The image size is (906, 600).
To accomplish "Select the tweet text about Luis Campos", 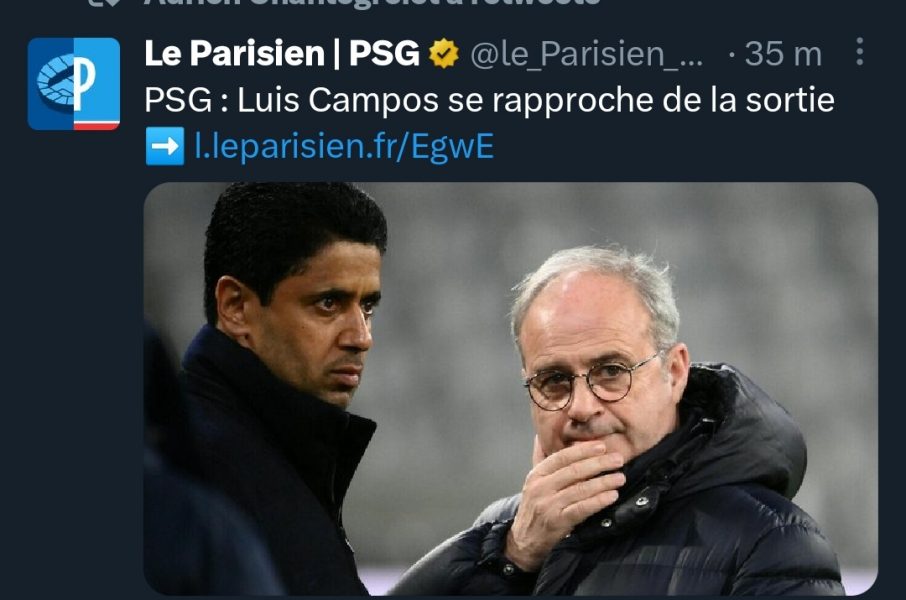I will 489,100.
